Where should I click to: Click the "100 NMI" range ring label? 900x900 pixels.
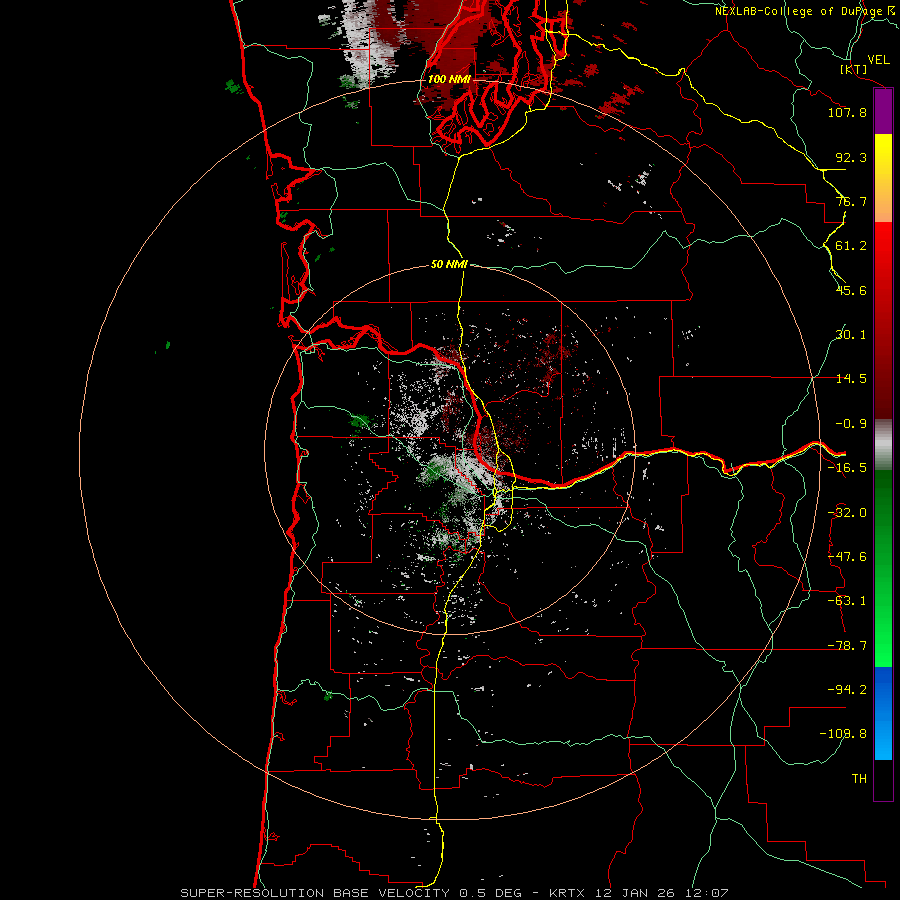(449, 79)
